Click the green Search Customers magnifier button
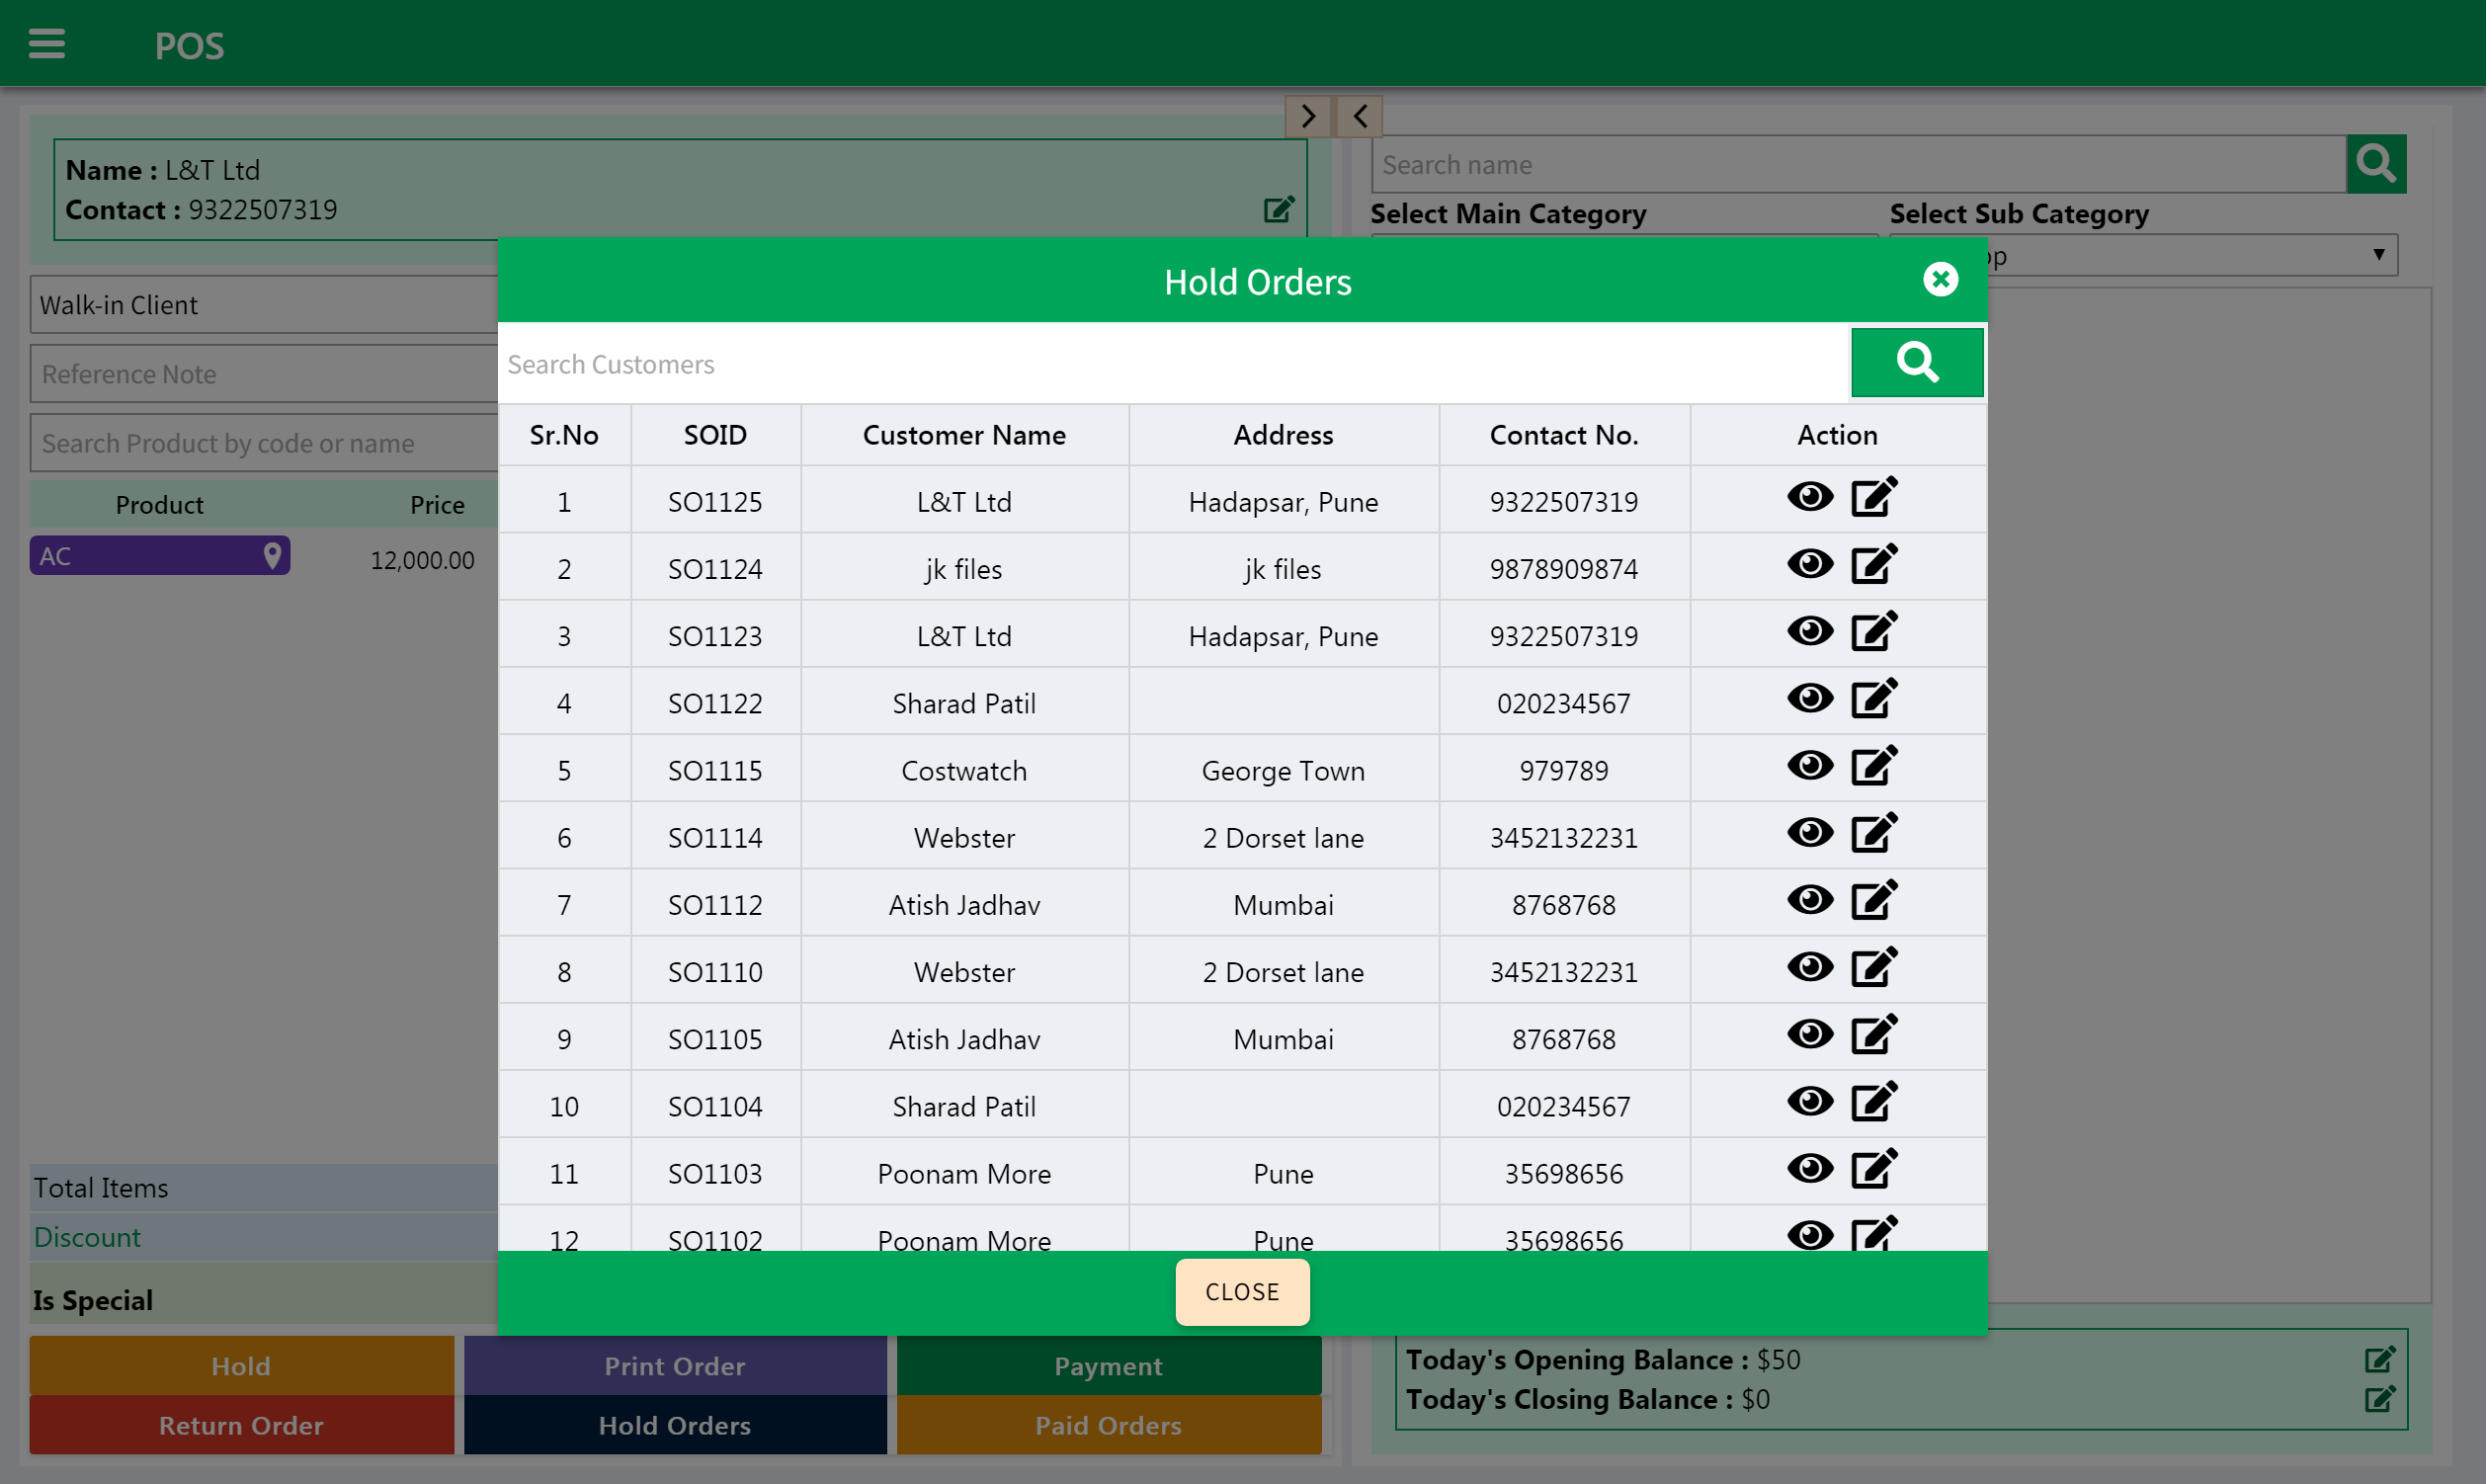The image size is (2486, 1484). (1916, 362)
